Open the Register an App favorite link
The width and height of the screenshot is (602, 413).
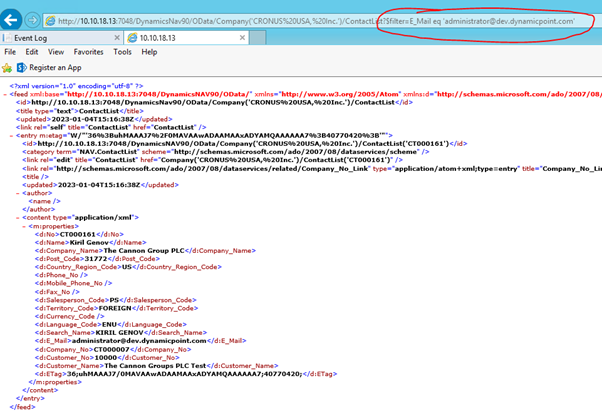tap(55, 68)
